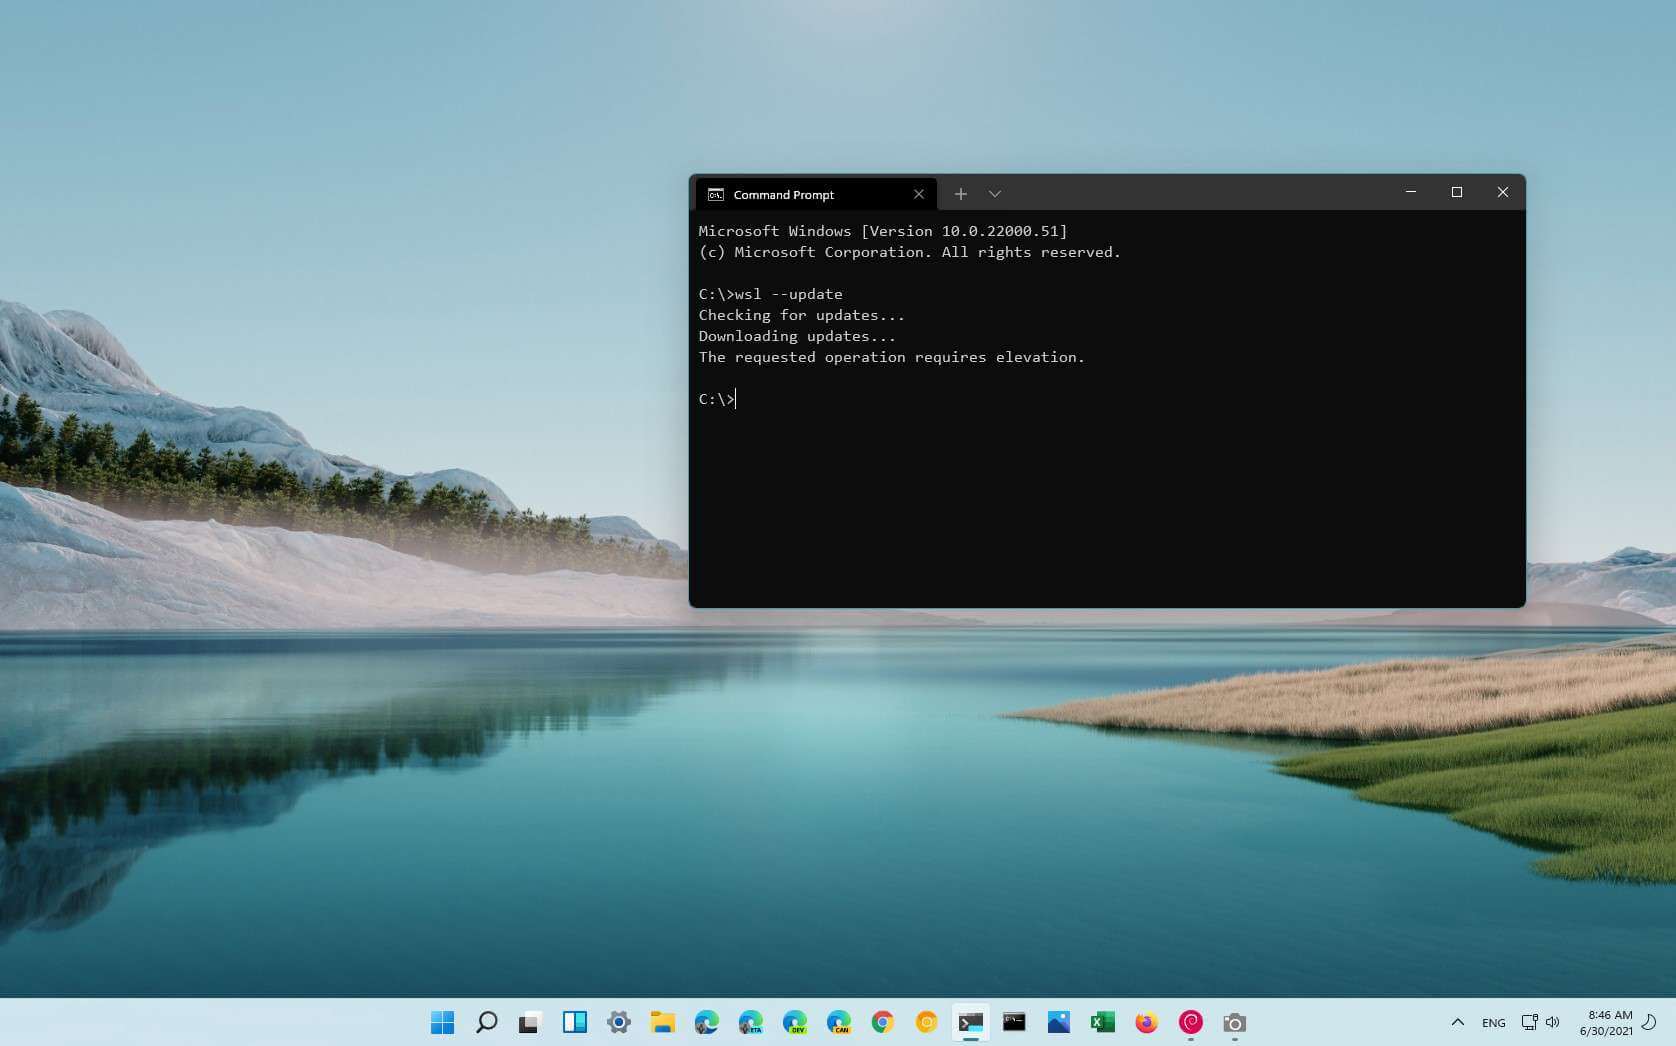Viewport: 1676px width, 1046px height.
Task: Close the Command Prompt tab
Action: (918, 194)
